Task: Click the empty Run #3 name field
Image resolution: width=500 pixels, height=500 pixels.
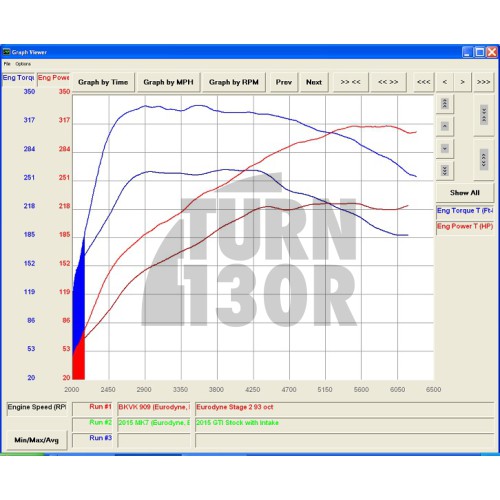Action: [154, 440]
